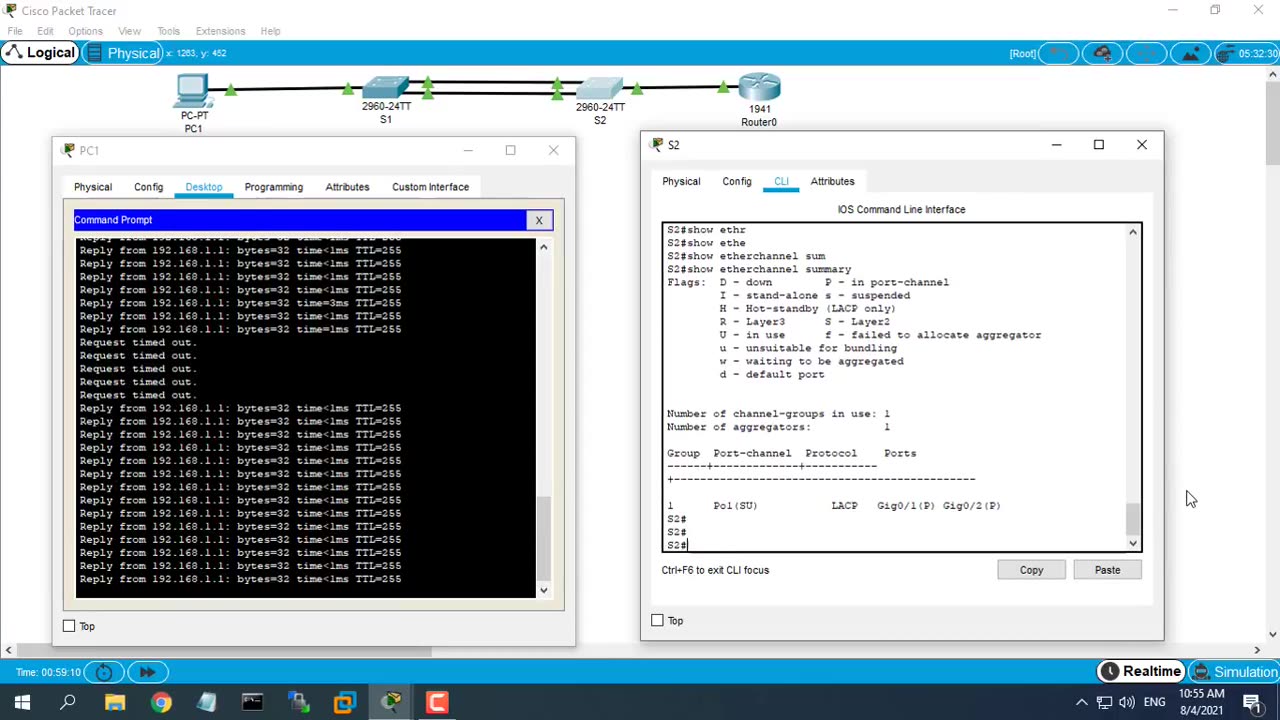
Task: Click Paste button in S2 CLI
Action: (x=1107, y=570)
